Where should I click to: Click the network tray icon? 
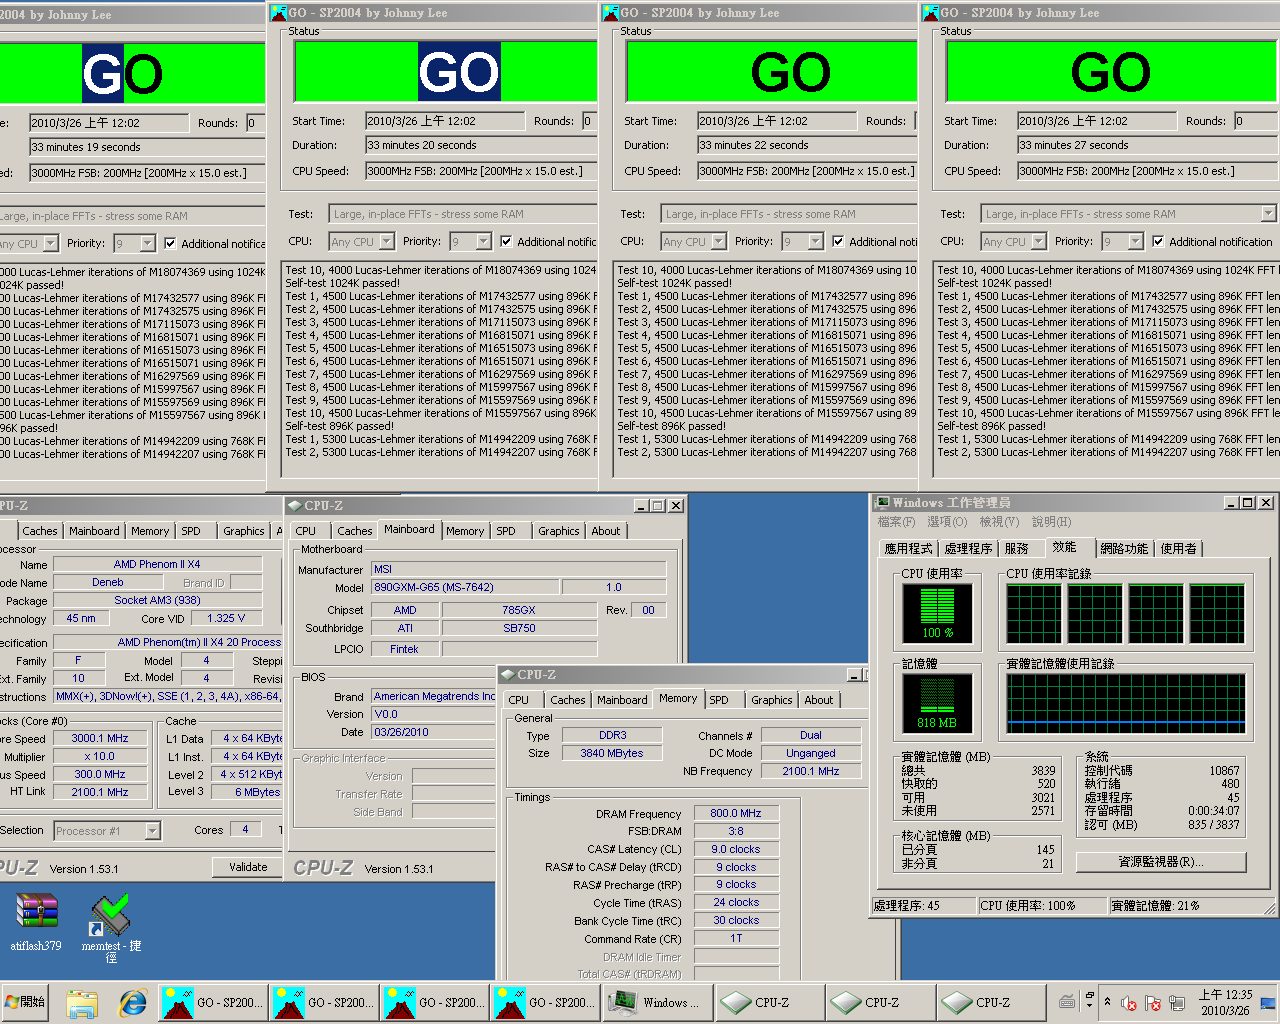(x=1177, y=1003)
